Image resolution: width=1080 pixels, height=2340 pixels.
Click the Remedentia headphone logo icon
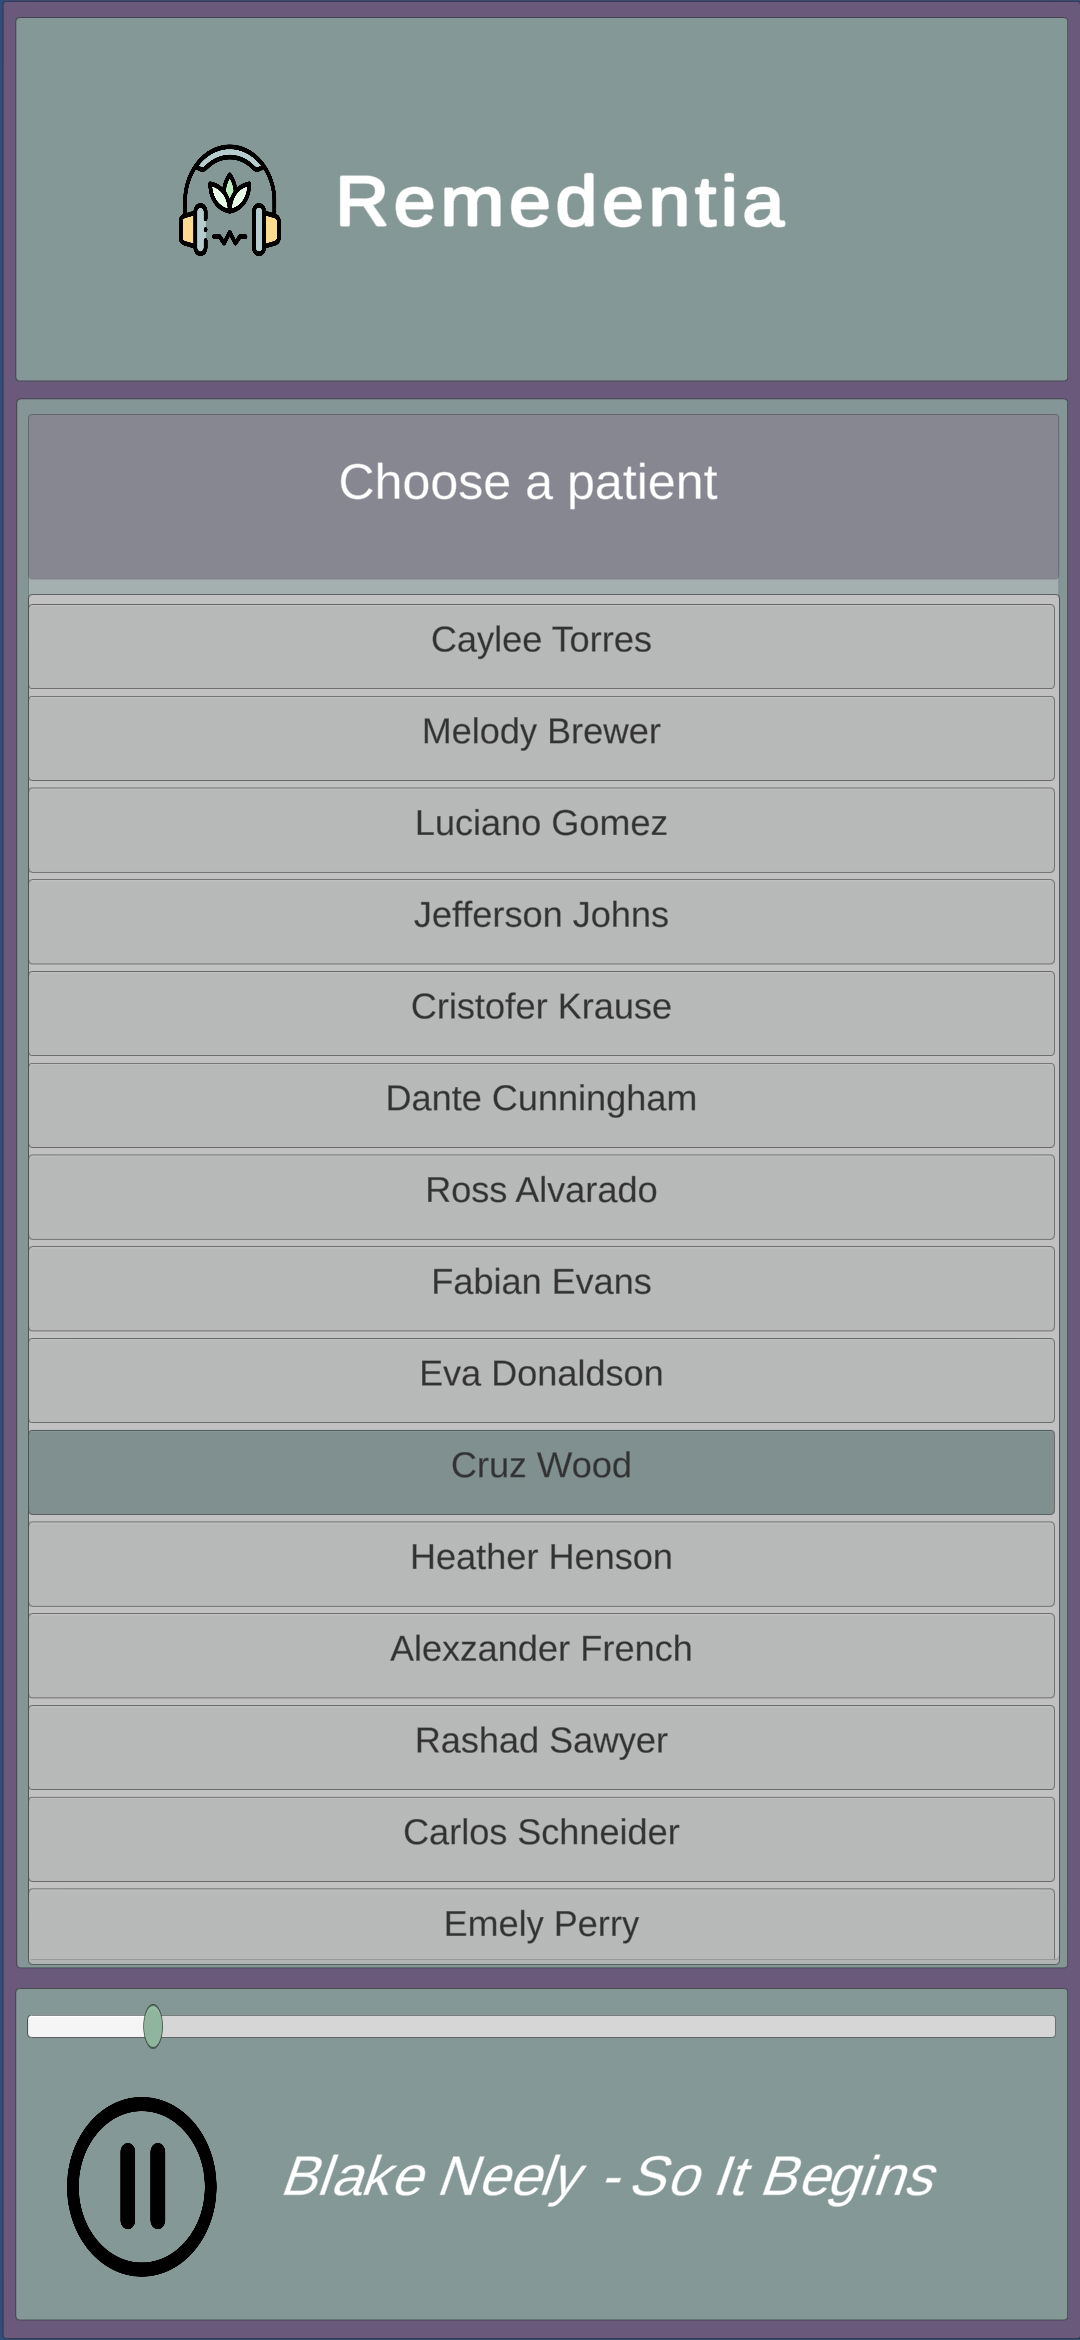click(230, 201)
